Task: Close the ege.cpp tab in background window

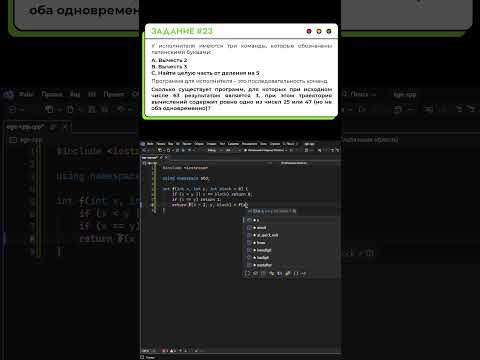Action: pos(65,127)
